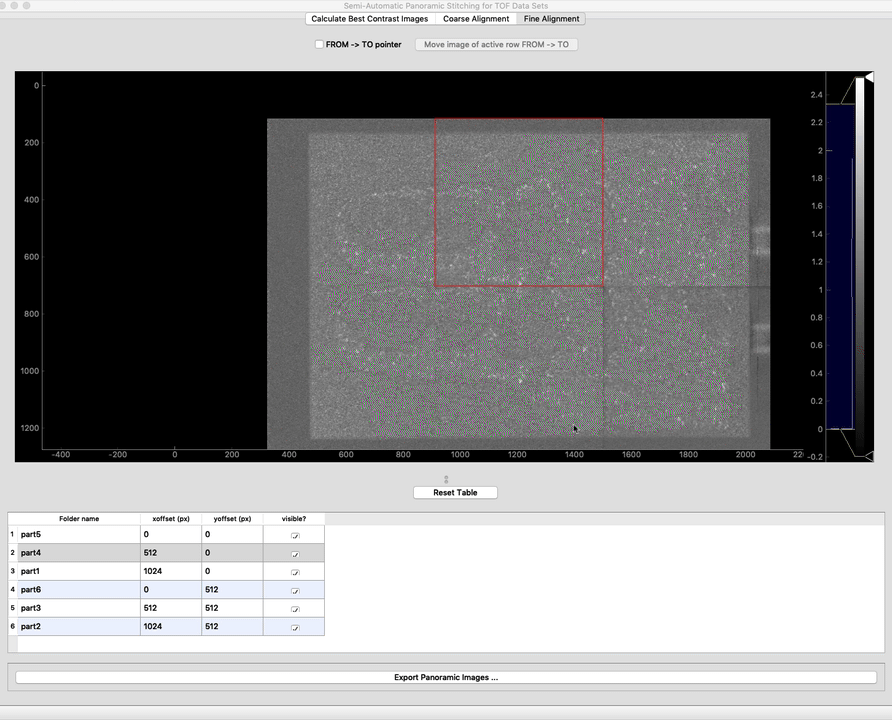Open the Coarse Alignment tab

point(476,19)
